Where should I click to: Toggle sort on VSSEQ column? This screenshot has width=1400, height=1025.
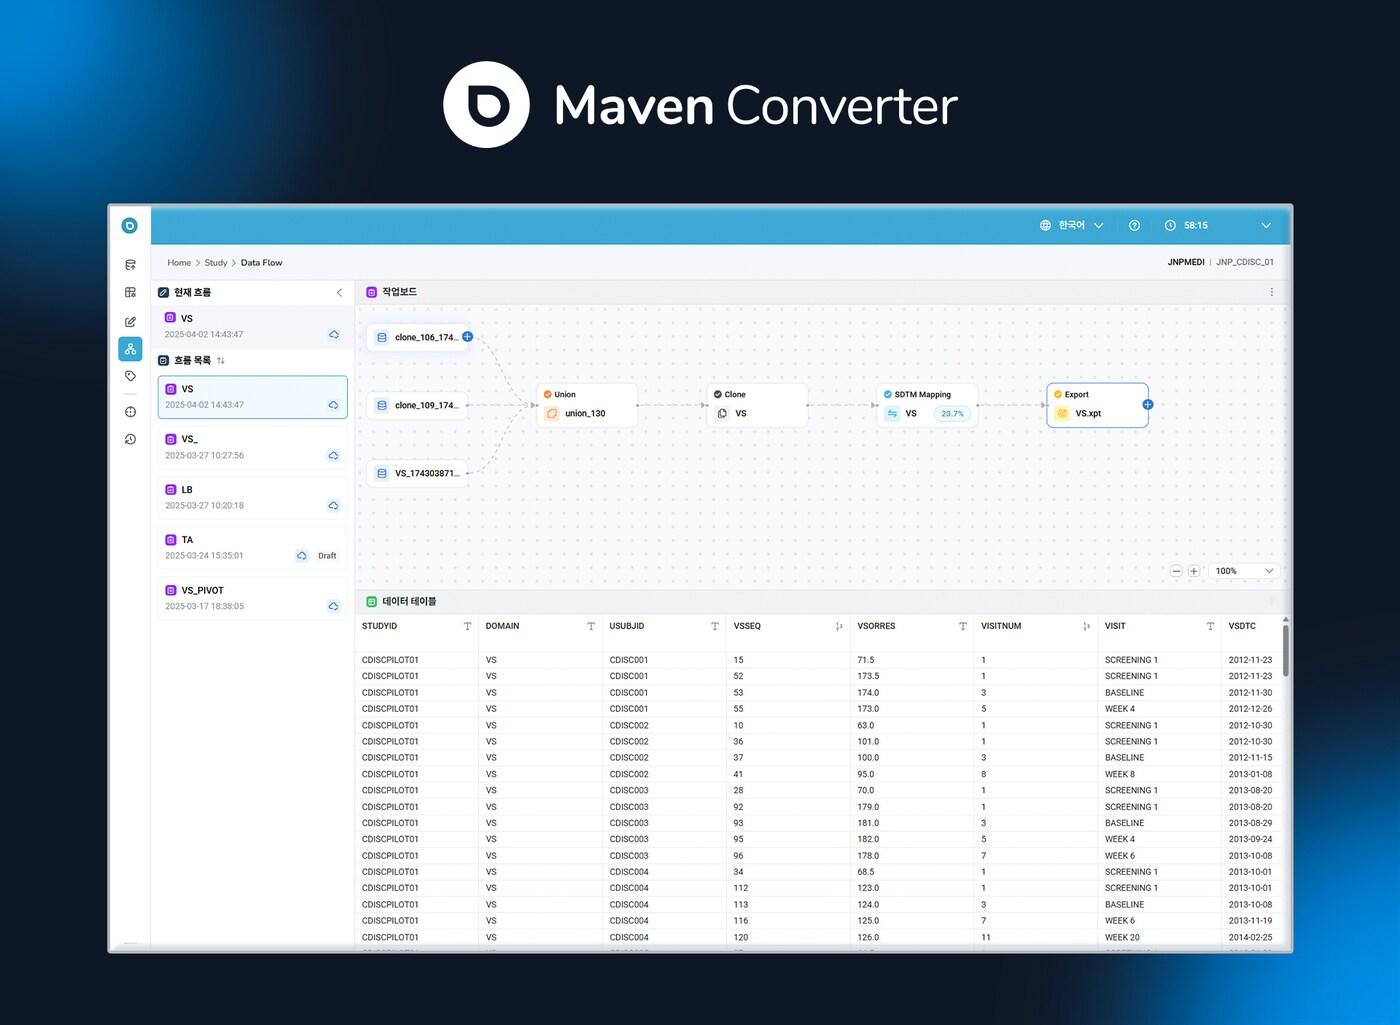tap(838, 627)
